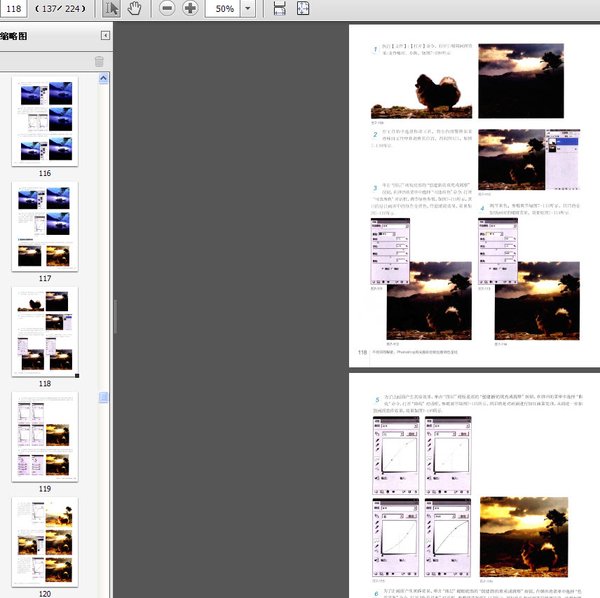Image resolution: width=600 pixels, height=598 pixels.
Task: Click the page number 118 on document page
Action: pyautogui.click(x=362, y=352)
